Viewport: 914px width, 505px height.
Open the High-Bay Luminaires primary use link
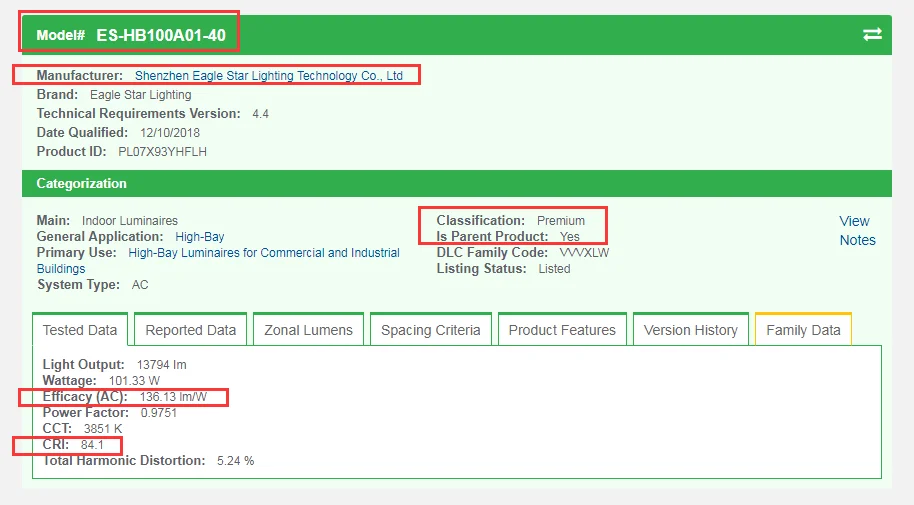[x=264, y=253]
